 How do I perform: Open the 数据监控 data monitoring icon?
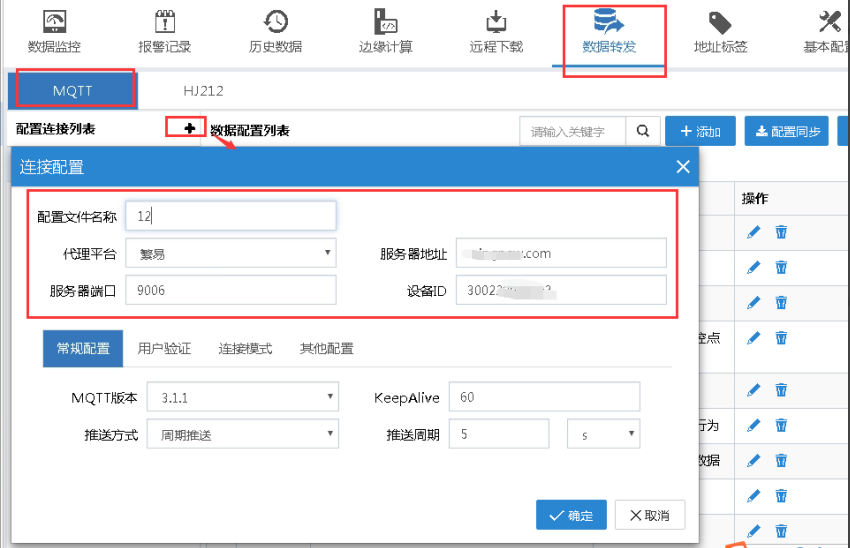(x=54, y=23)
